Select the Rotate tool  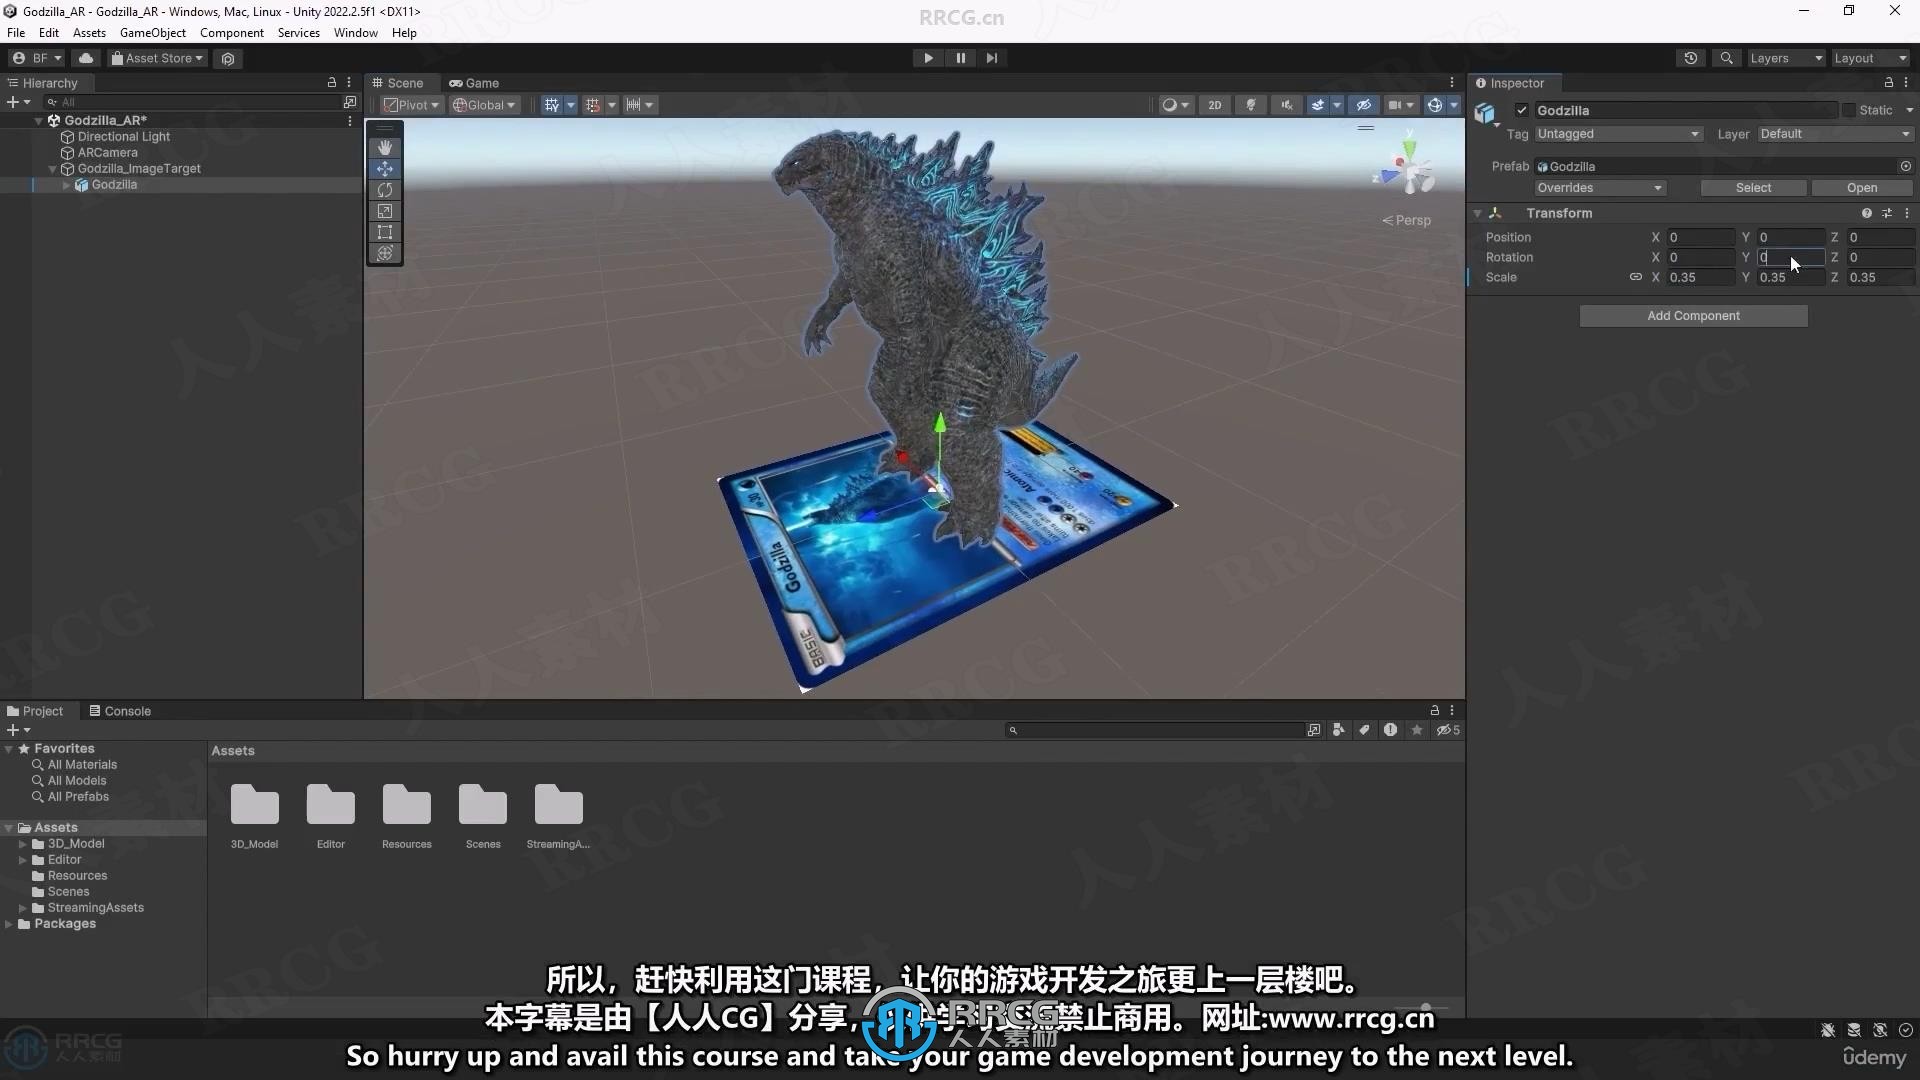(x=385, y=190)
